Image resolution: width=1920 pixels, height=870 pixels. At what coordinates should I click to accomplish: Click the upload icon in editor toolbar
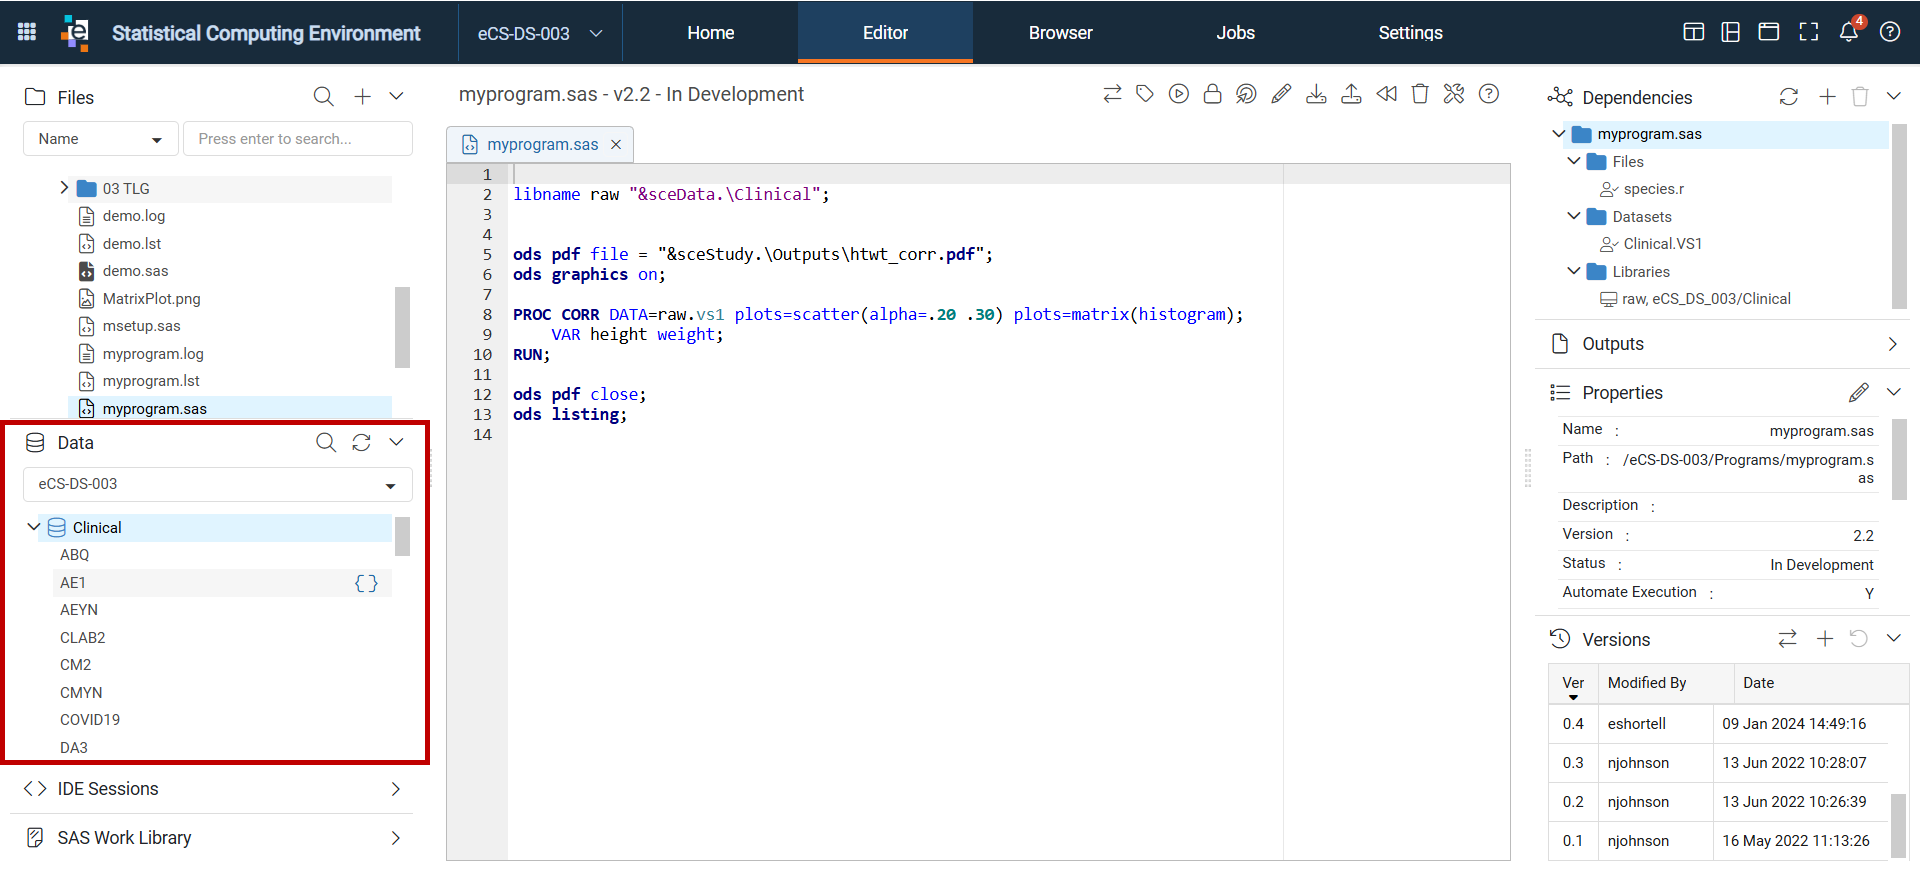[1351, 94]
